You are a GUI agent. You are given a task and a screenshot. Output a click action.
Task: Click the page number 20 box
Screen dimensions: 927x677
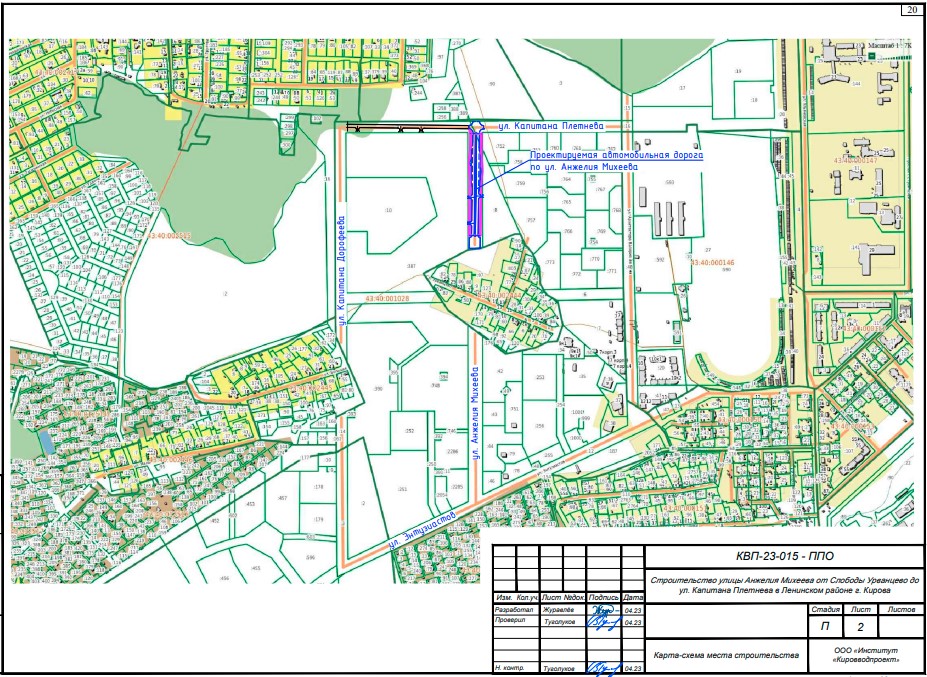[912, 10]
